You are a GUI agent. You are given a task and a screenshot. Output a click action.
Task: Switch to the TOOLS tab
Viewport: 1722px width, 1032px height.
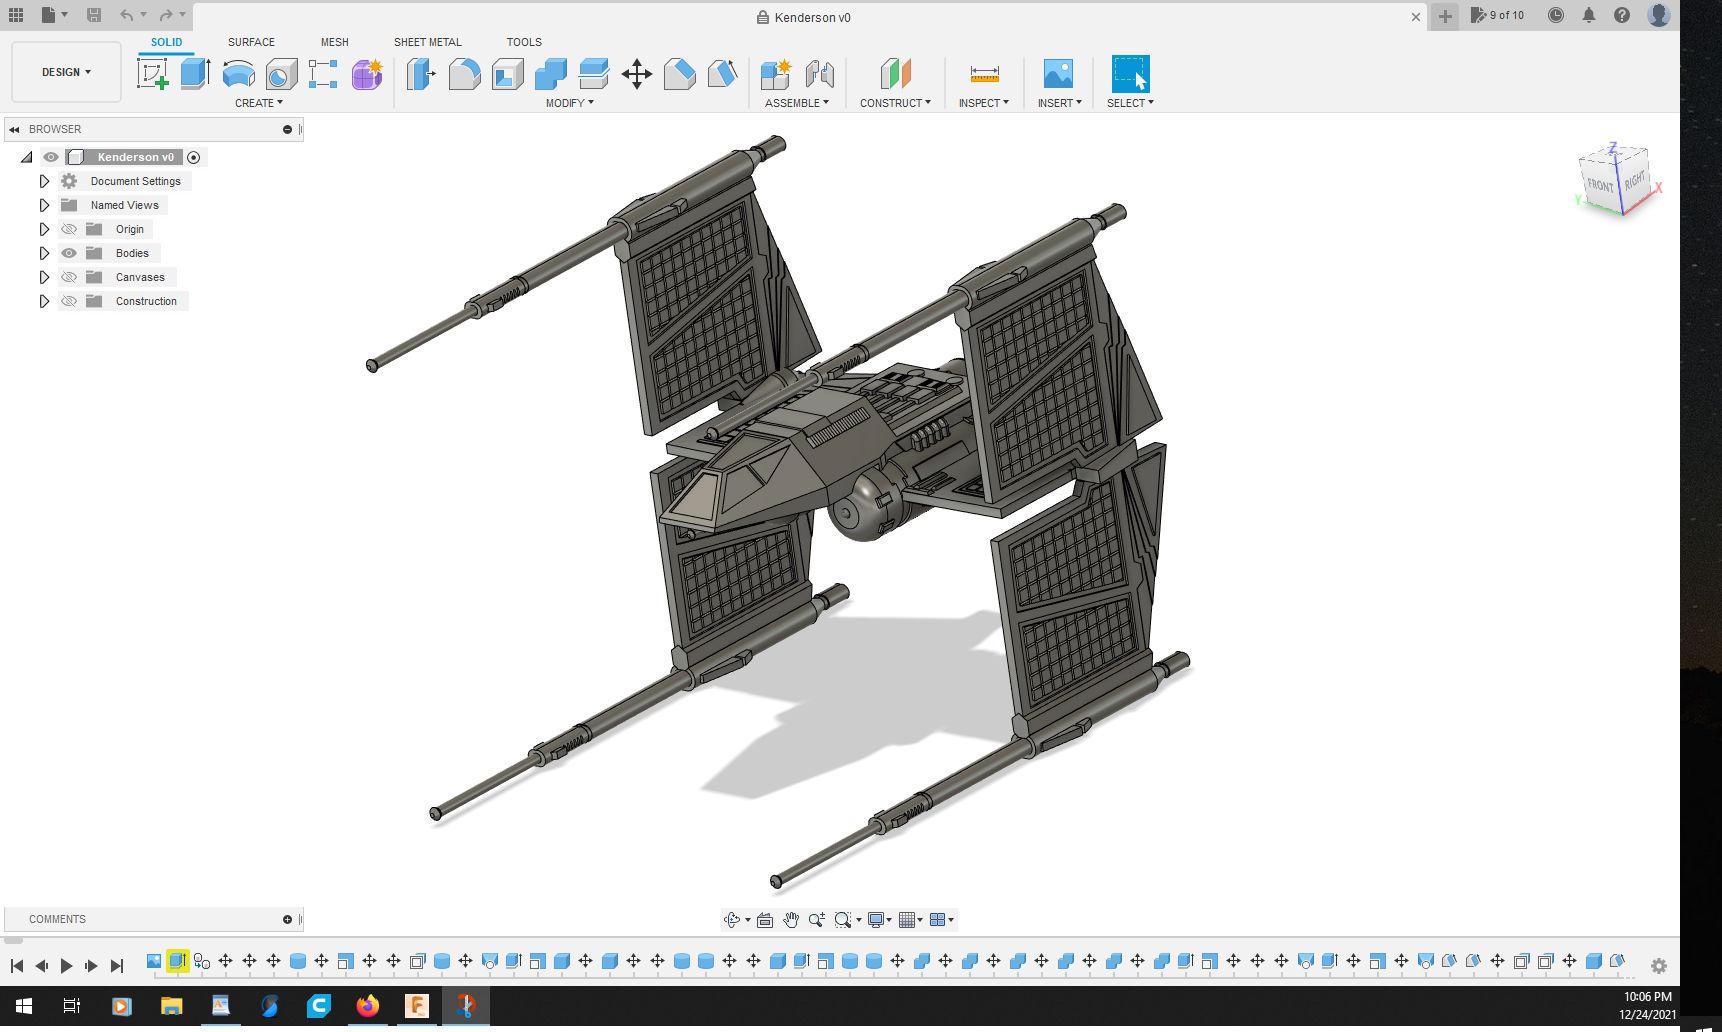pos(524,42)
